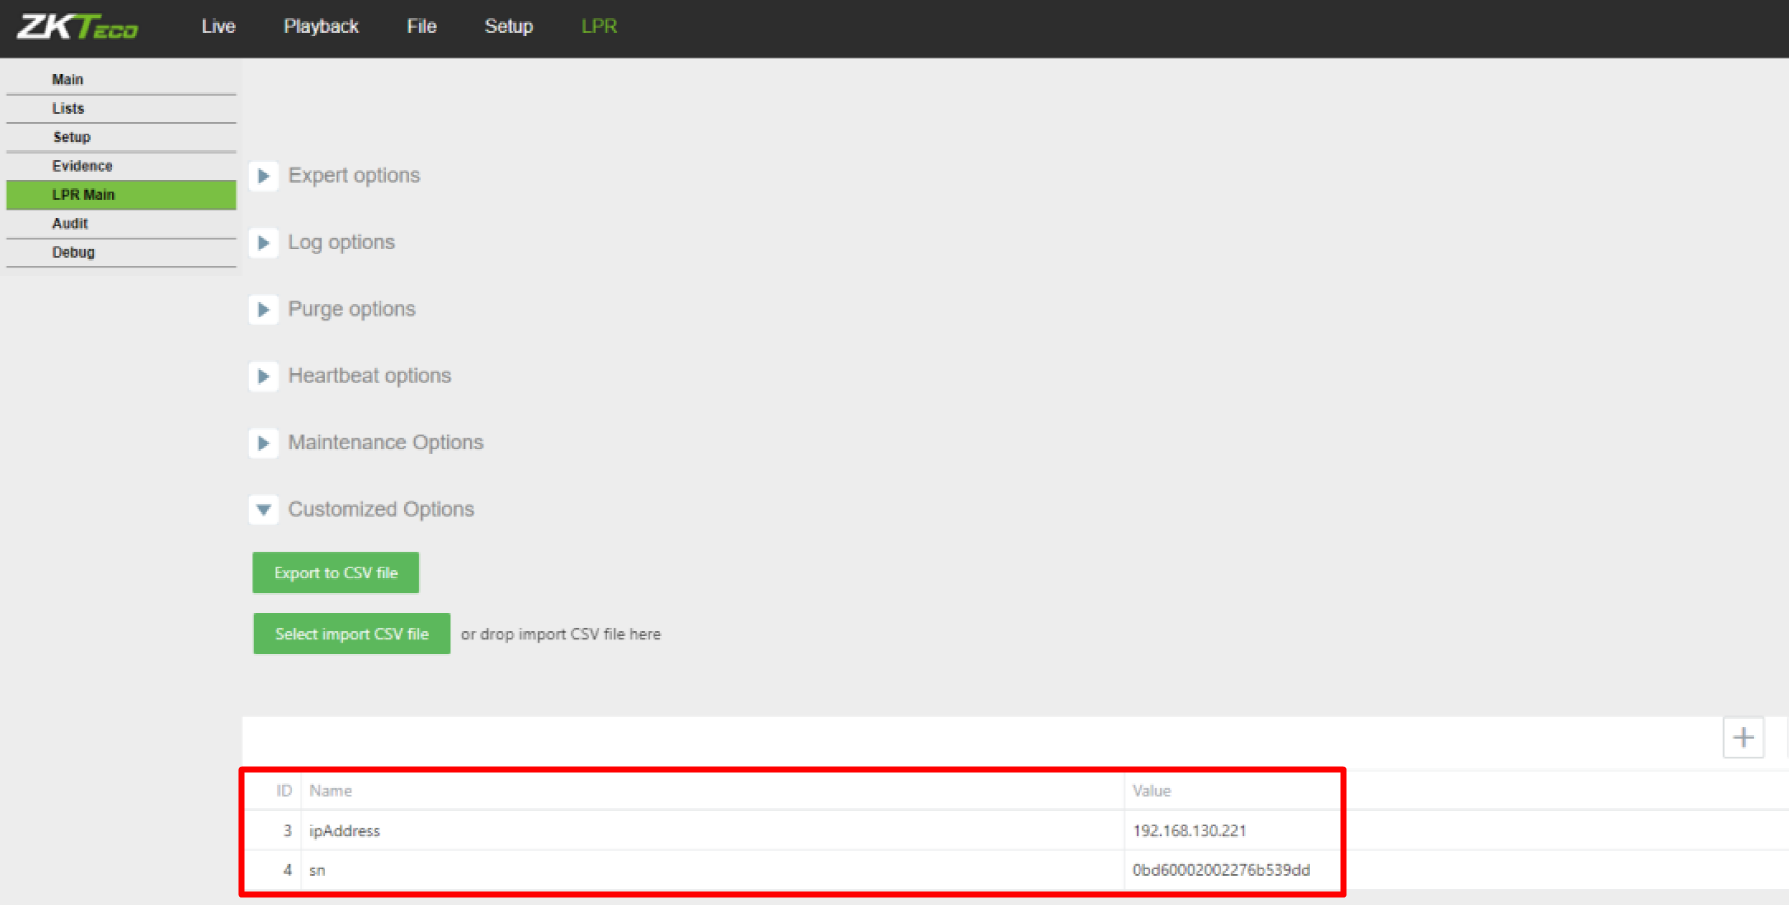The height and width of the screenshot is (905, 1789).
Task: Click the Heartbeat options label
Action: [369, 376]
